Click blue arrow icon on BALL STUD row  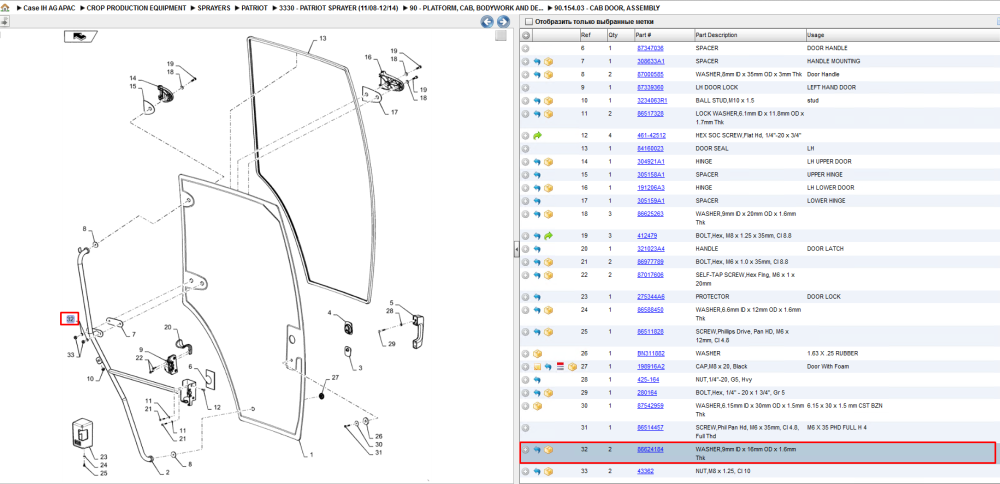(537, 101)
